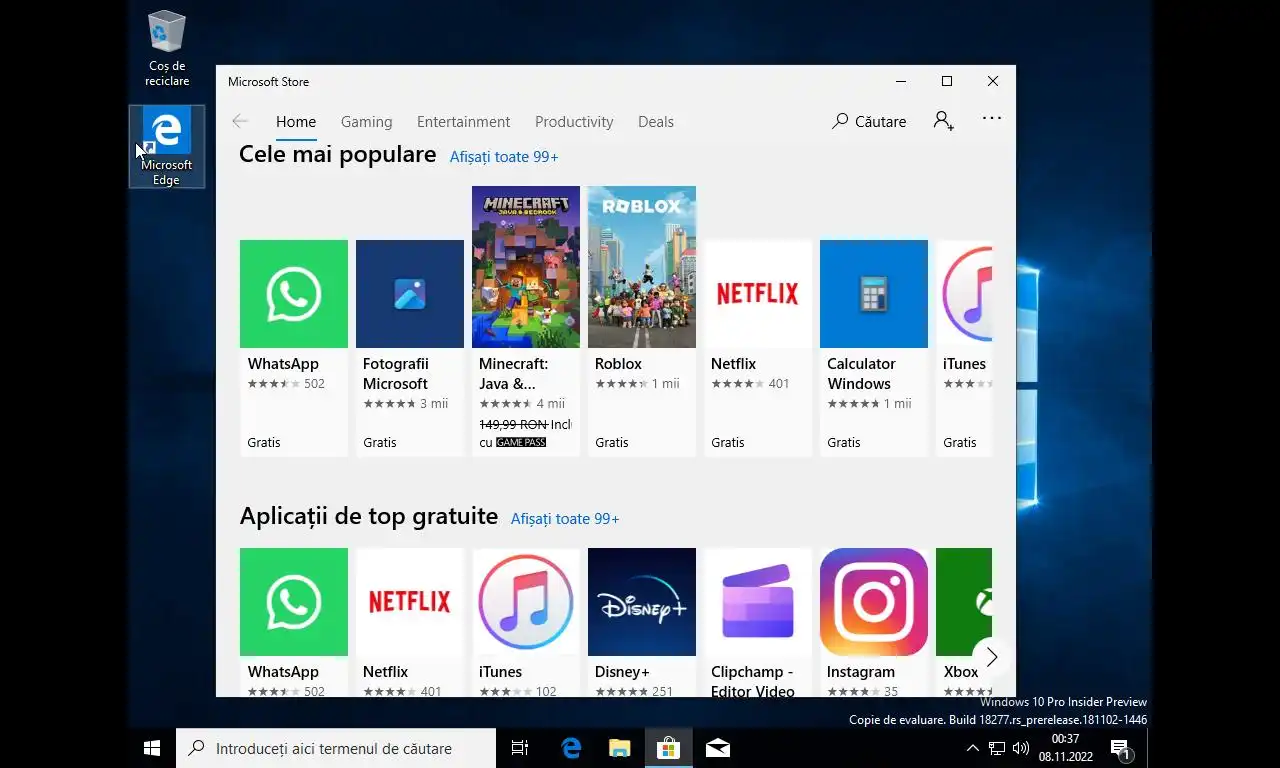Go back with the Store back arrow
Viewport: 1280px width, 768px height.
[240, 121]
